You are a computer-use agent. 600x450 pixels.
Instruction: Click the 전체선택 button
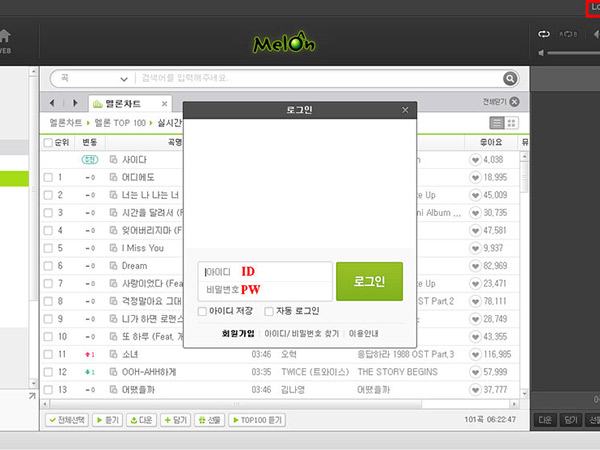(67, 420)
